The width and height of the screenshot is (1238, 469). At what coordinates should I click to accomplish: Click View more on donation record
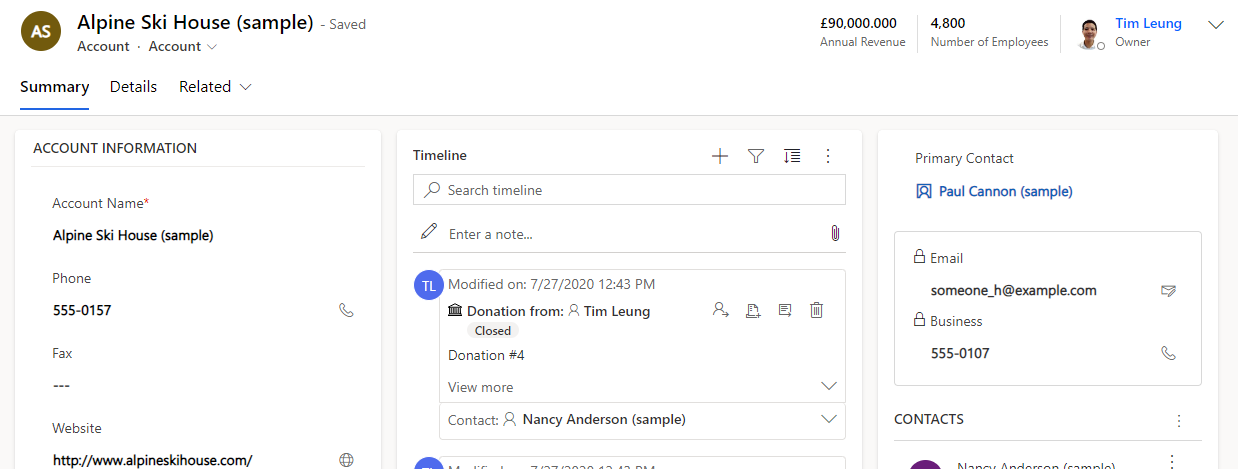point(481,387)
